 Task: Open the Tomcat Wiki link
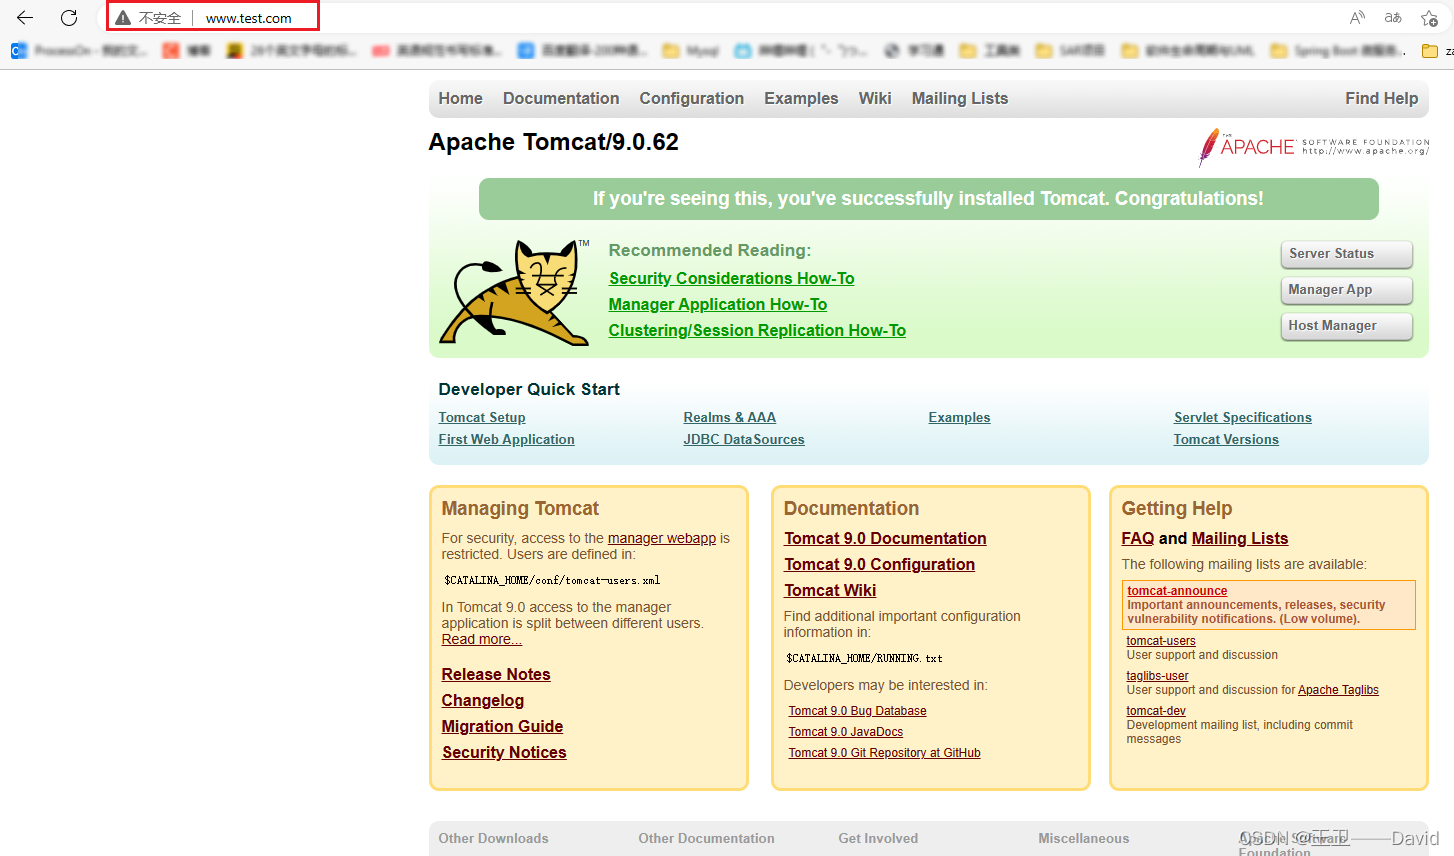coord(830,590)
